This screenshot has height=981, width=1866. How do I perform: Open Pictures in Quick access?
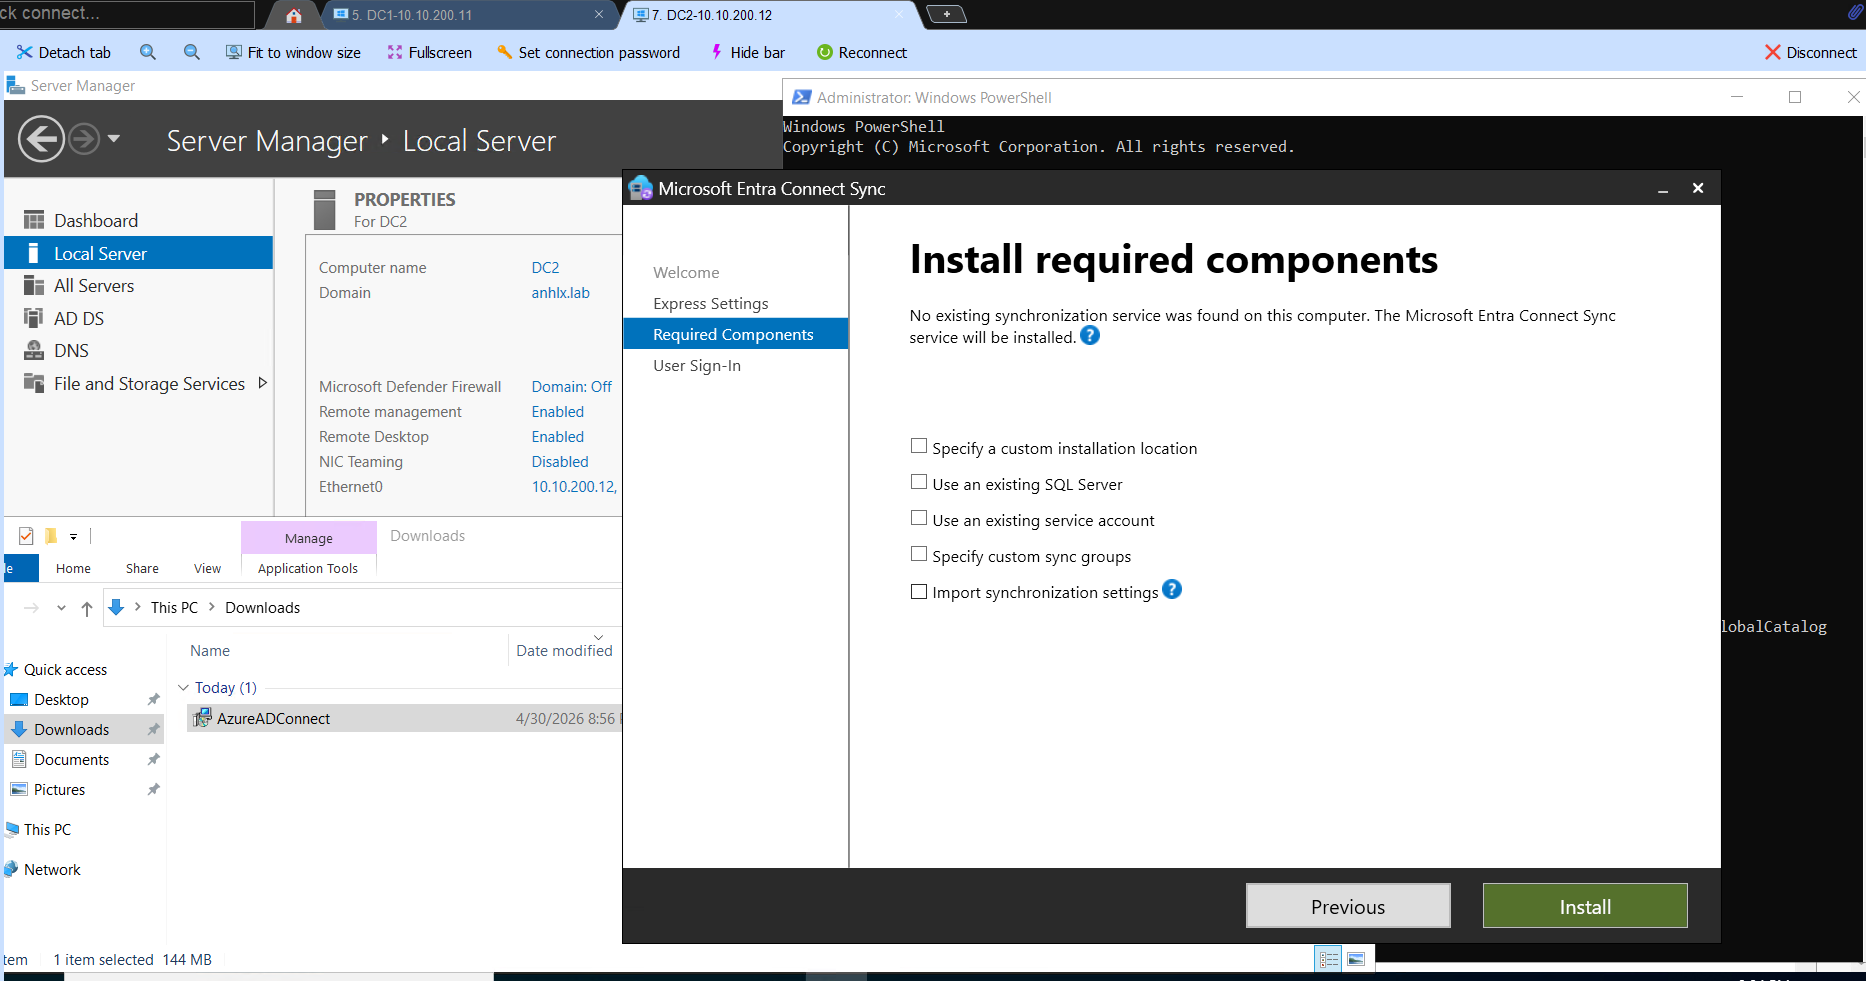point(59,789)
